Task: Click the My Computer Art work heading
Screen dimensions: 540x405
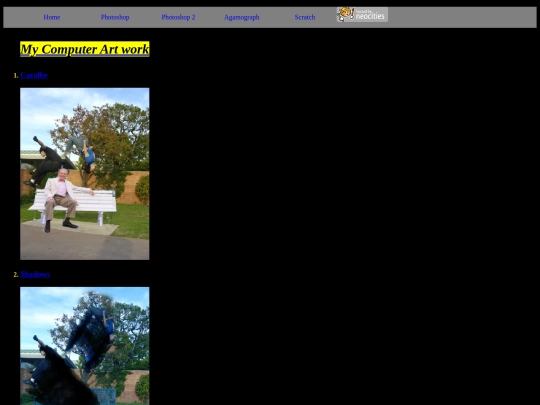Action: click(x=85, y=49)
